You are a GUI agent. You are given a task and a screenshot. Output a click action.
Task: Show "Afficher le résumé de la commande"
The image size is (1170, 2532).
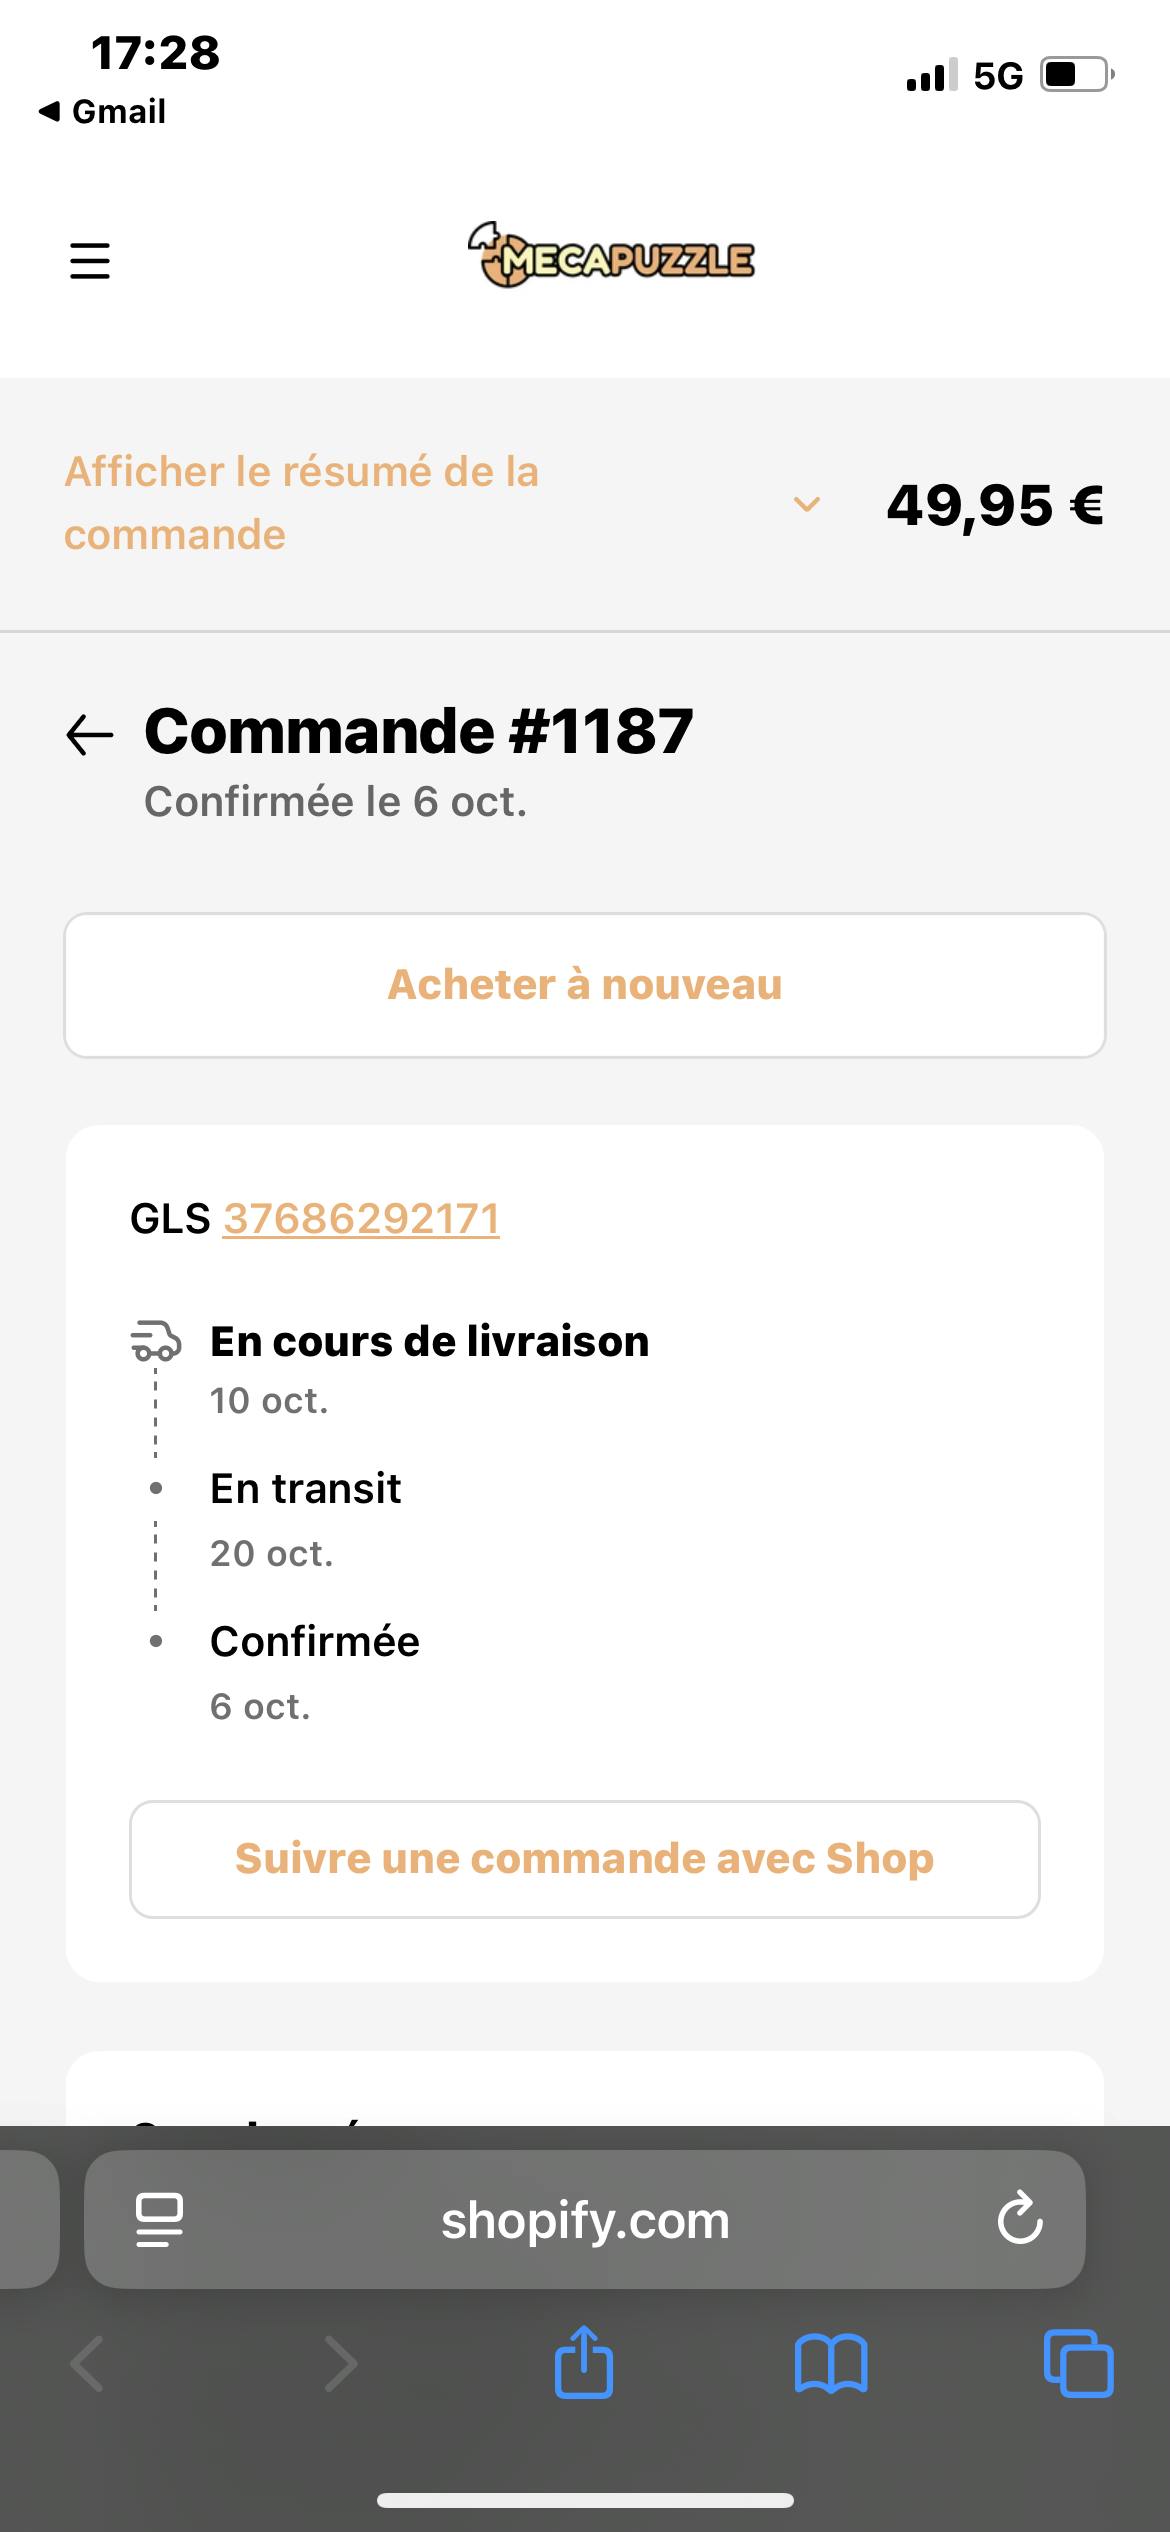pos(302,503)
